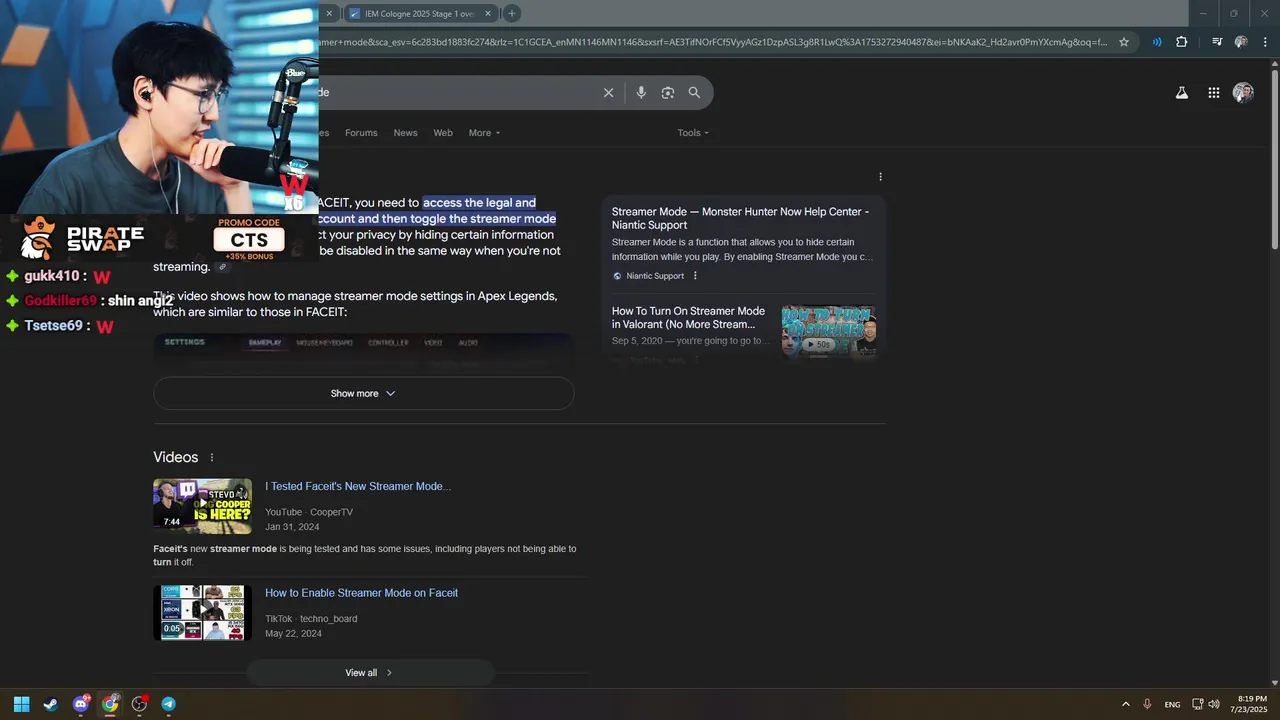Open the Google account avatar
This screenshot has width=1280, height=720.
click(x=1244, y=93)
